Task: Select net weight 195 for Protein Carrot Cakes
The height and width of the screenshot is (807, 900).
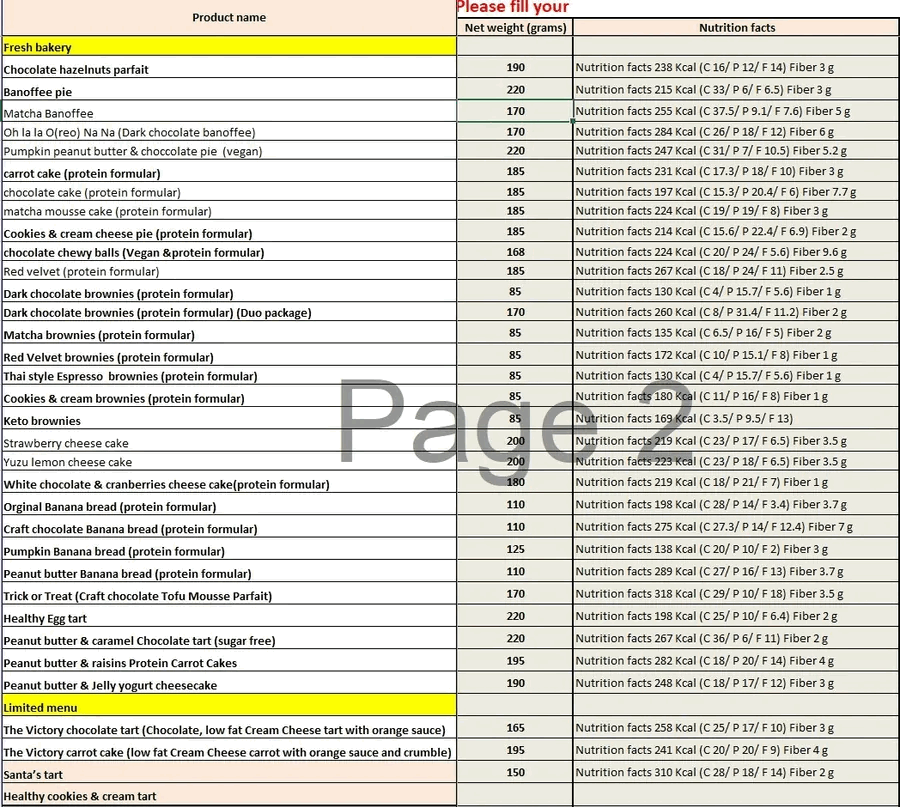Action: point(515,661)
